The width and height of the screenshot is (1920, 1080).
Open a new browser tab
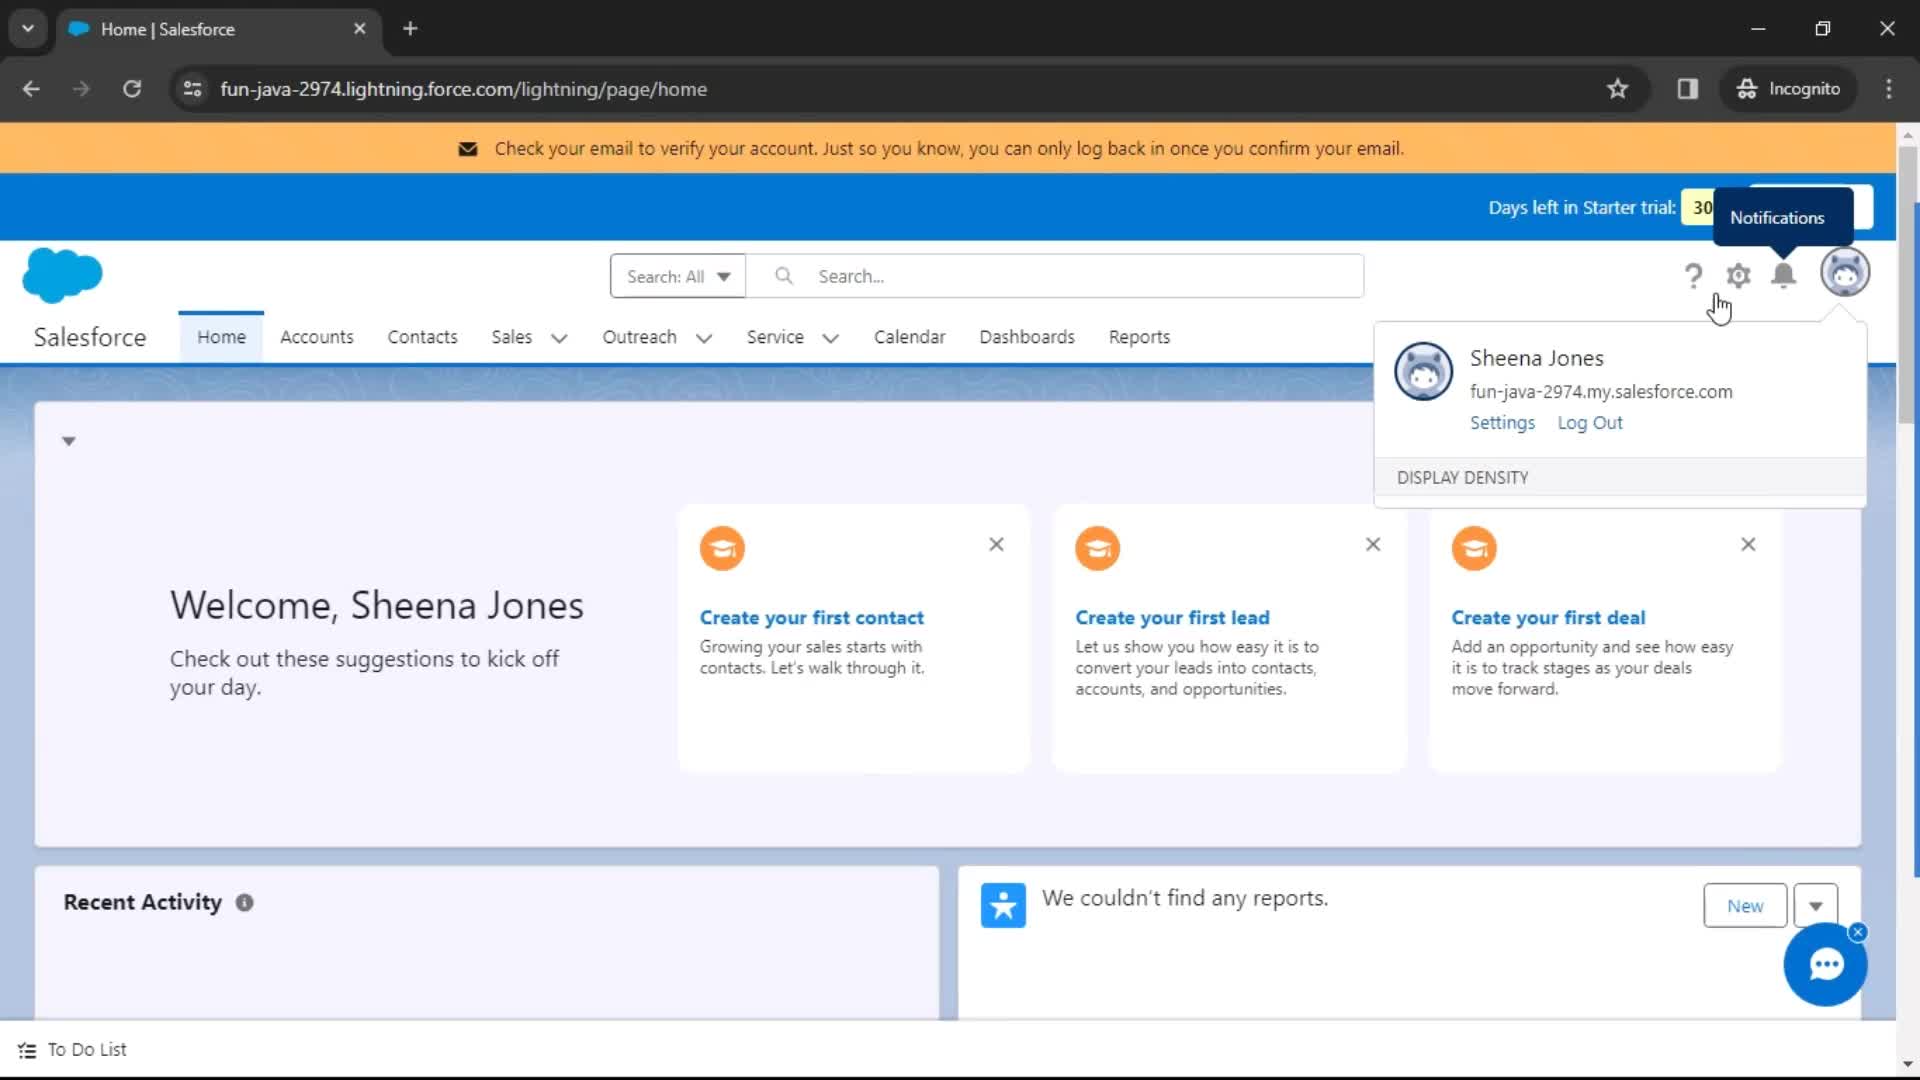tap(410, 28)
